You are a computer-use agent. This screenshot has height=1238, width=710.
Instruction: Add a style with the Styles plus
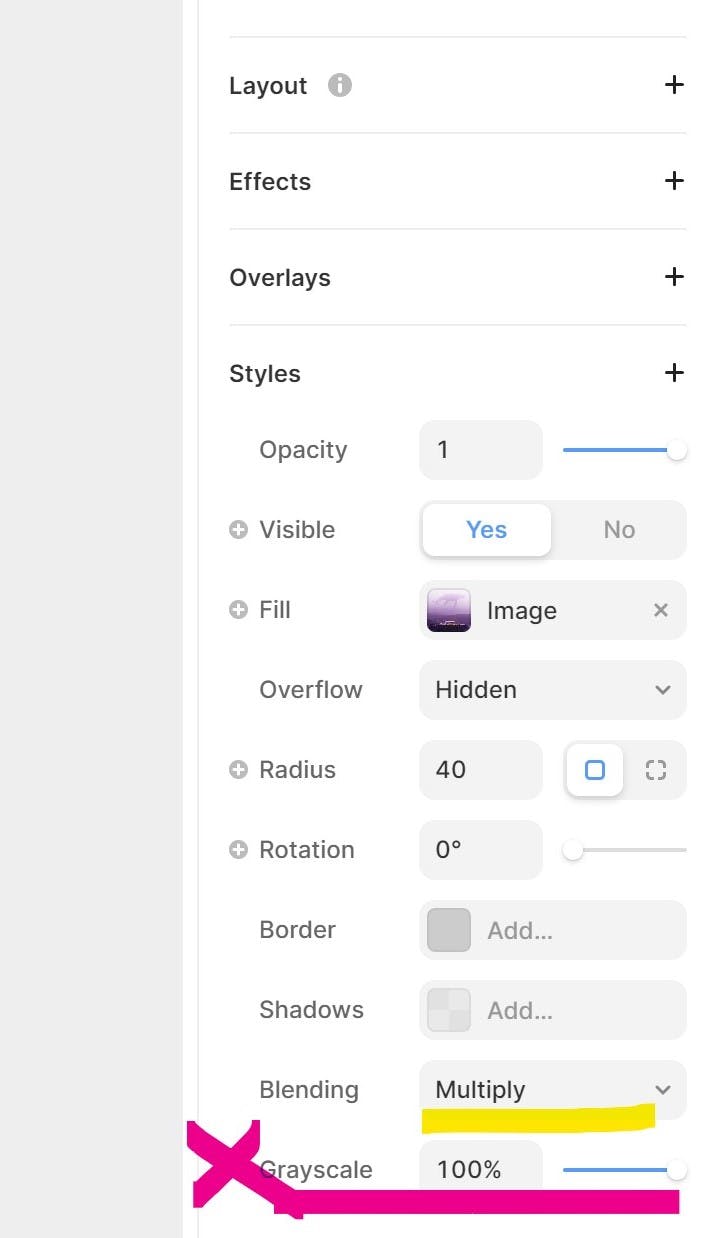click(674, 373)
